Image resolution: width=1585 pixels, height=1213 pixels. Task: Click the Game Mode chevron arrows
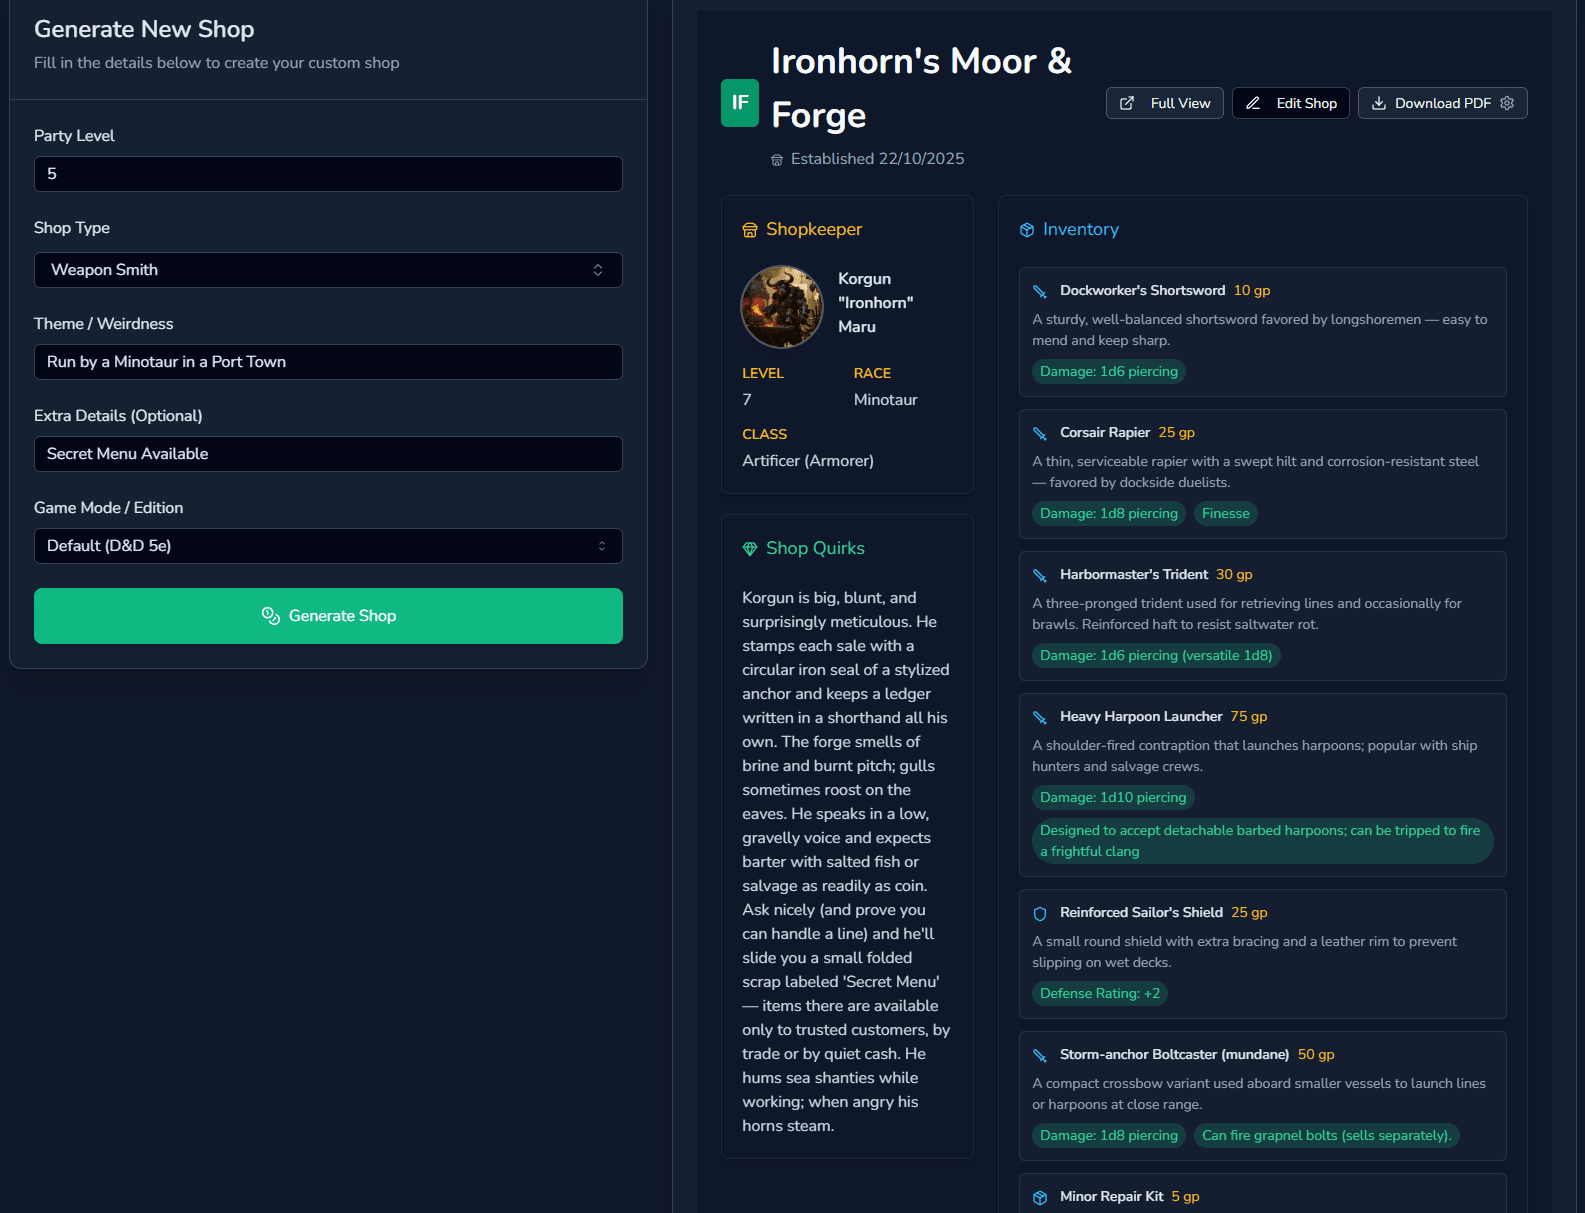tap(602, 546)
